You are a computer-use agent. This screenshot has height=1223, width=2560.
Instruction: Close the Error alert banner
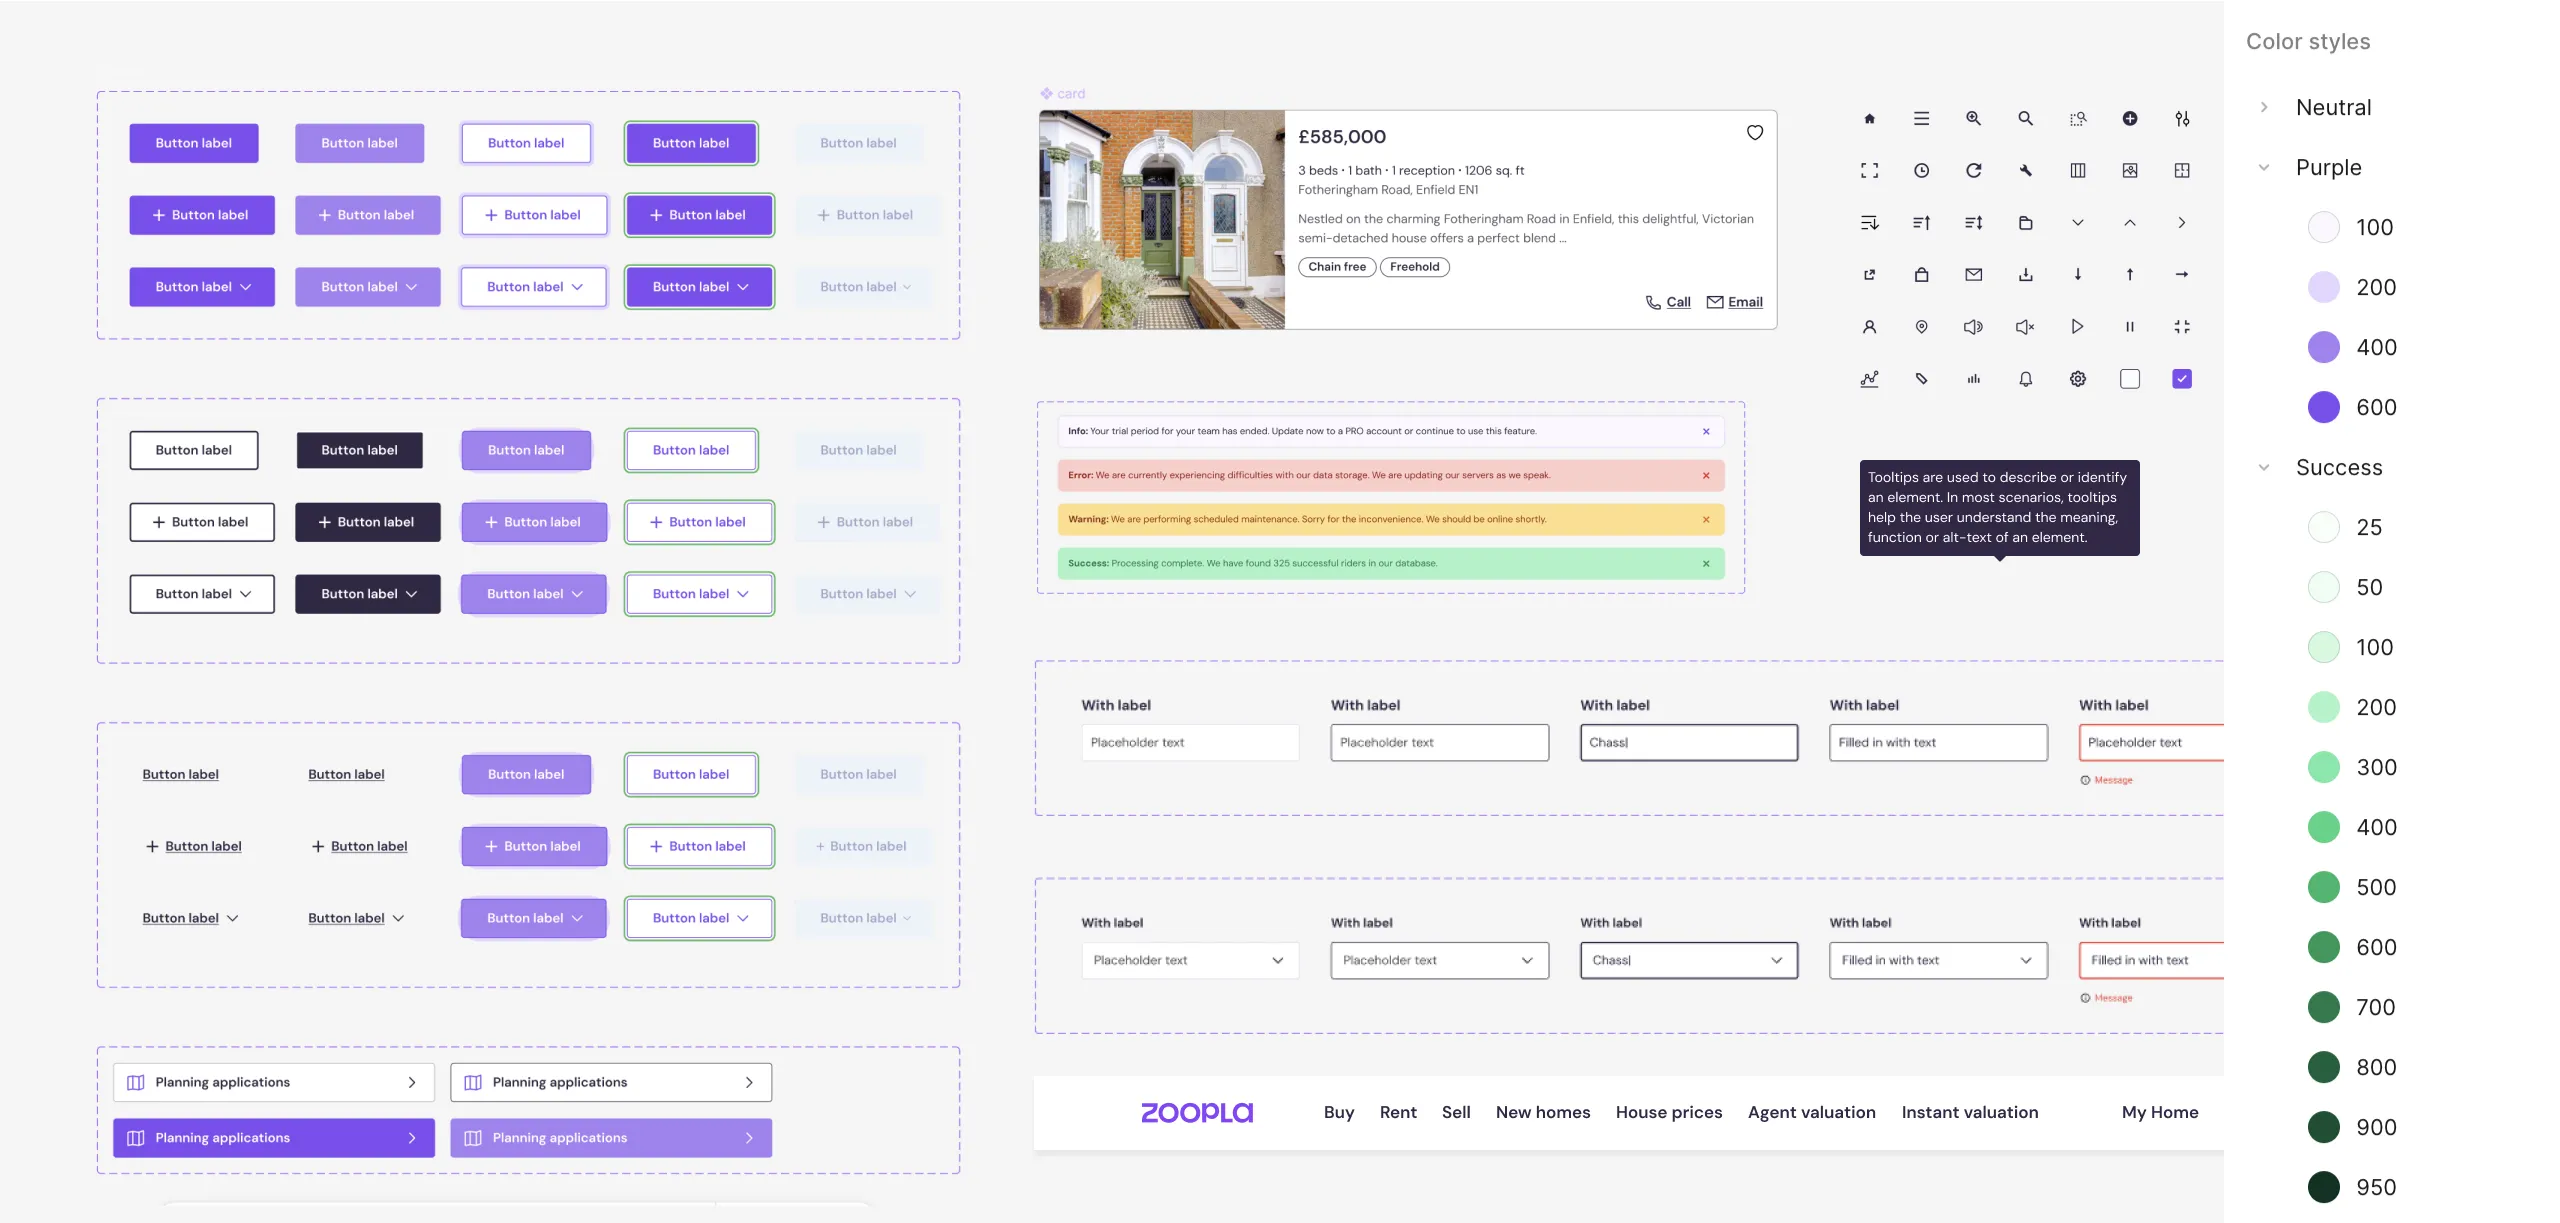1706,476
